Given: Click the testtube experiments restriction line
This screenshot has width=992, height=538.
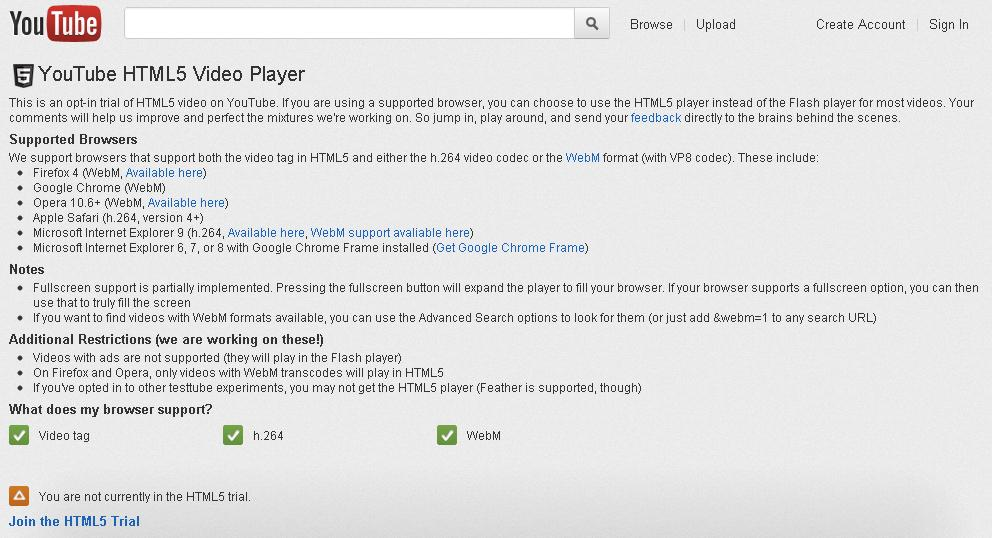Looking at the screenshot, I should point(337,387).
